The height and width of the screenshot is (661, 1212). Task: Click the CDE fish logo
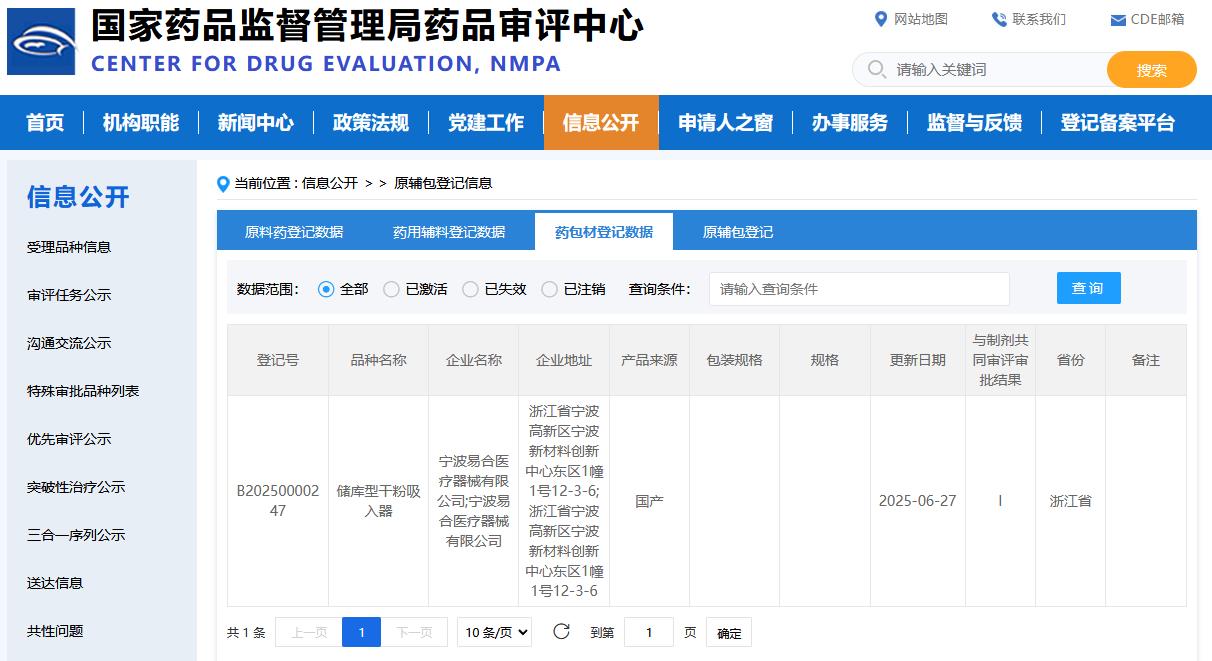coord(41,42)
